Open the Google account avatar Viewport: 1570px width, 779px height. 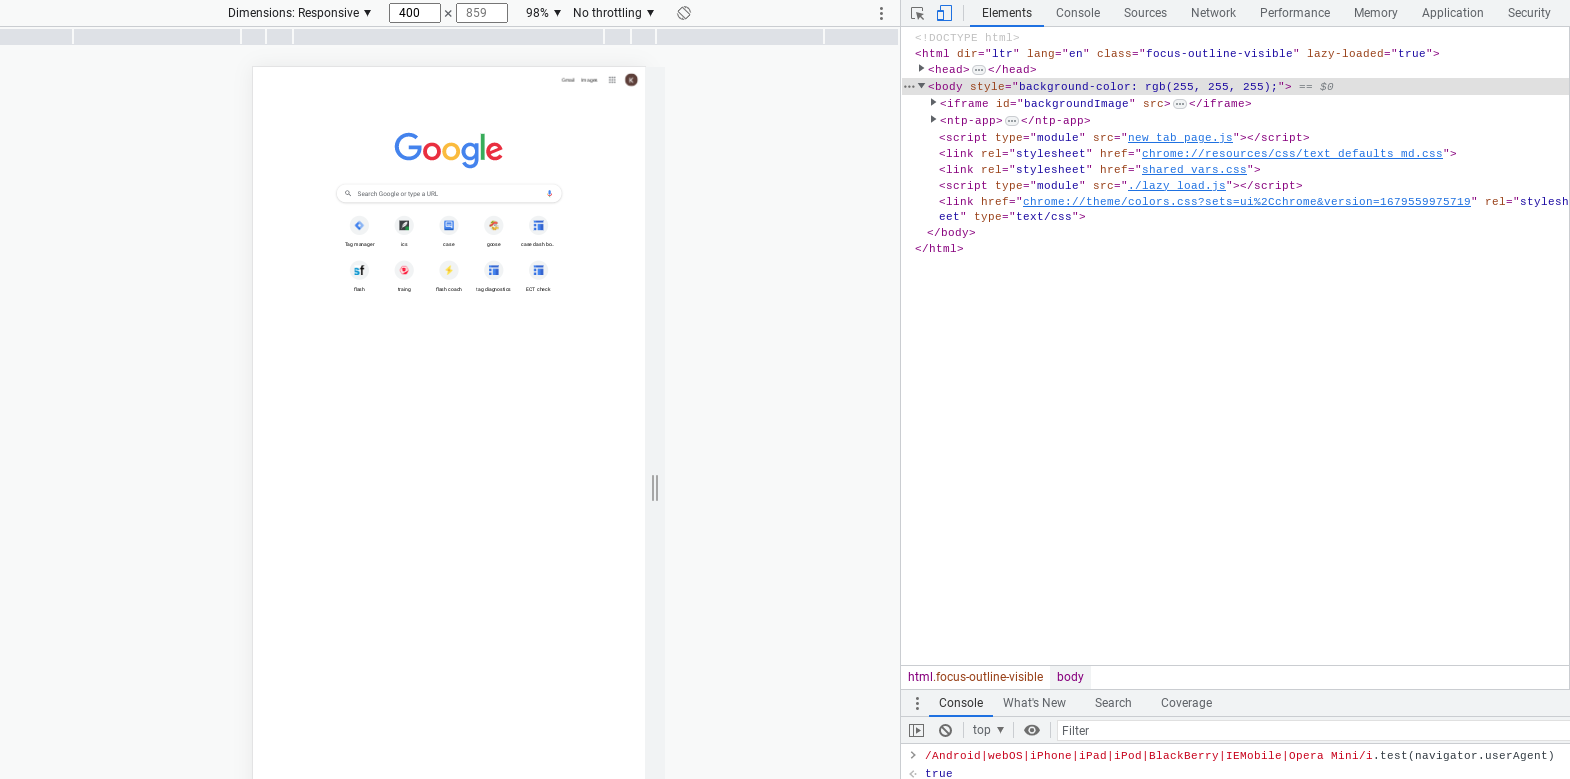[631, 80]
